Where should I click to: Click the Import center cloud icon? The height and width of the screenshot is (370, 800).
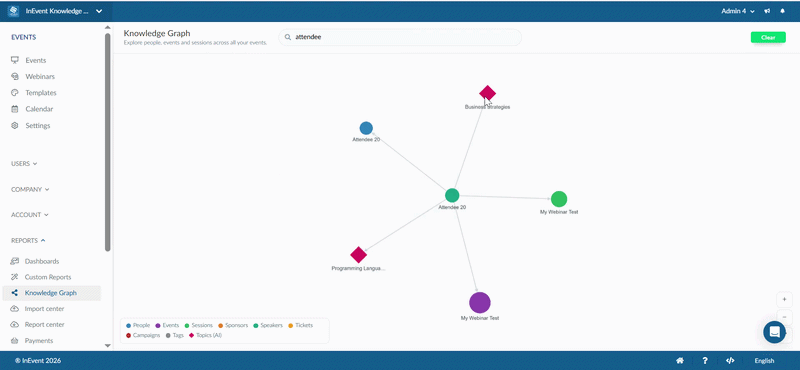[x=14, y=309]
